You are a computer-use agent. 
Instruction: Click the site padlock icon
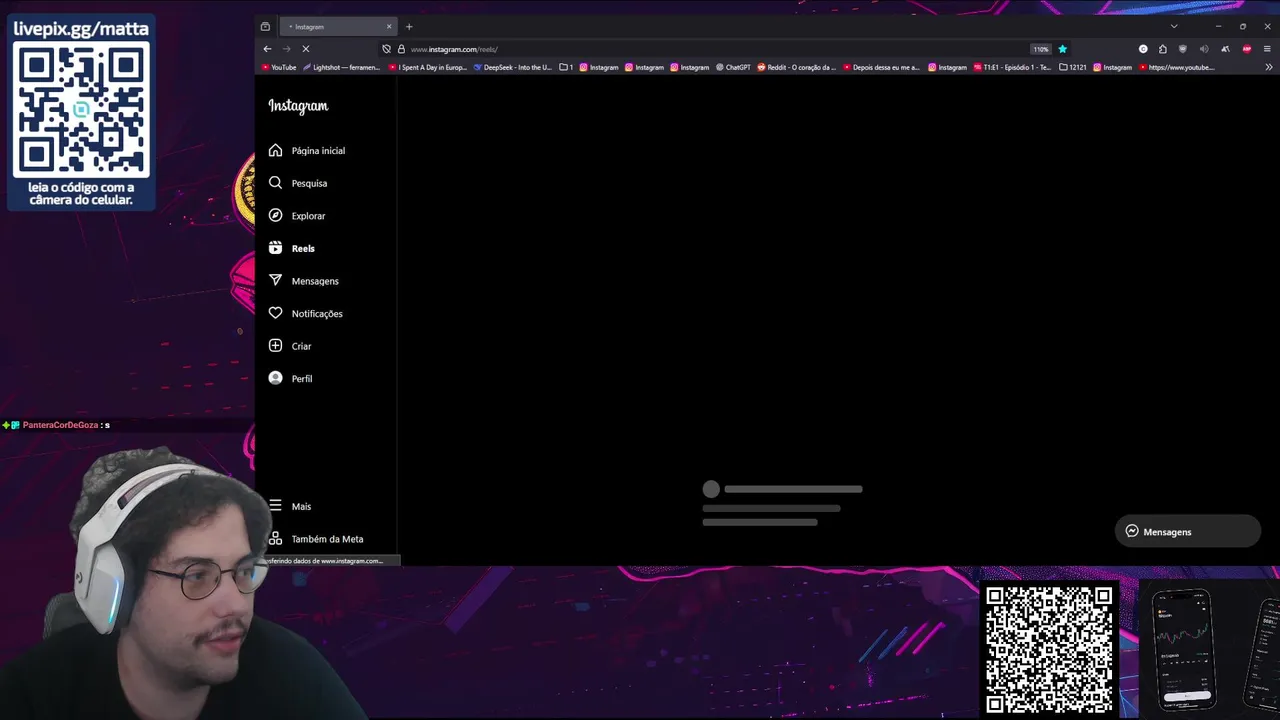click(401, 49)
